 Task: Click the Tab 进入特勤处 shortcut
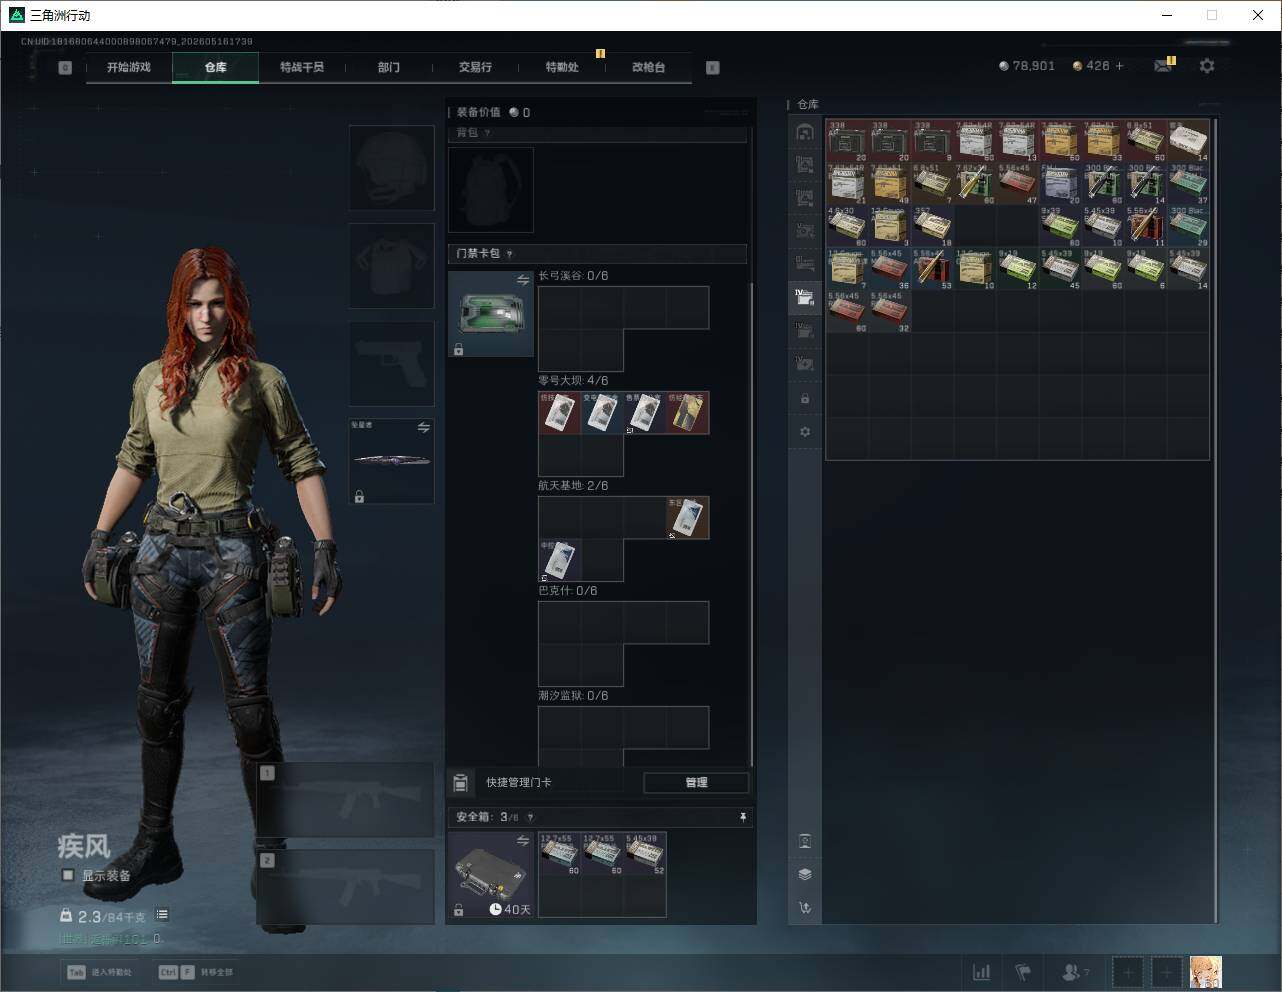click(x=99, y=972)
